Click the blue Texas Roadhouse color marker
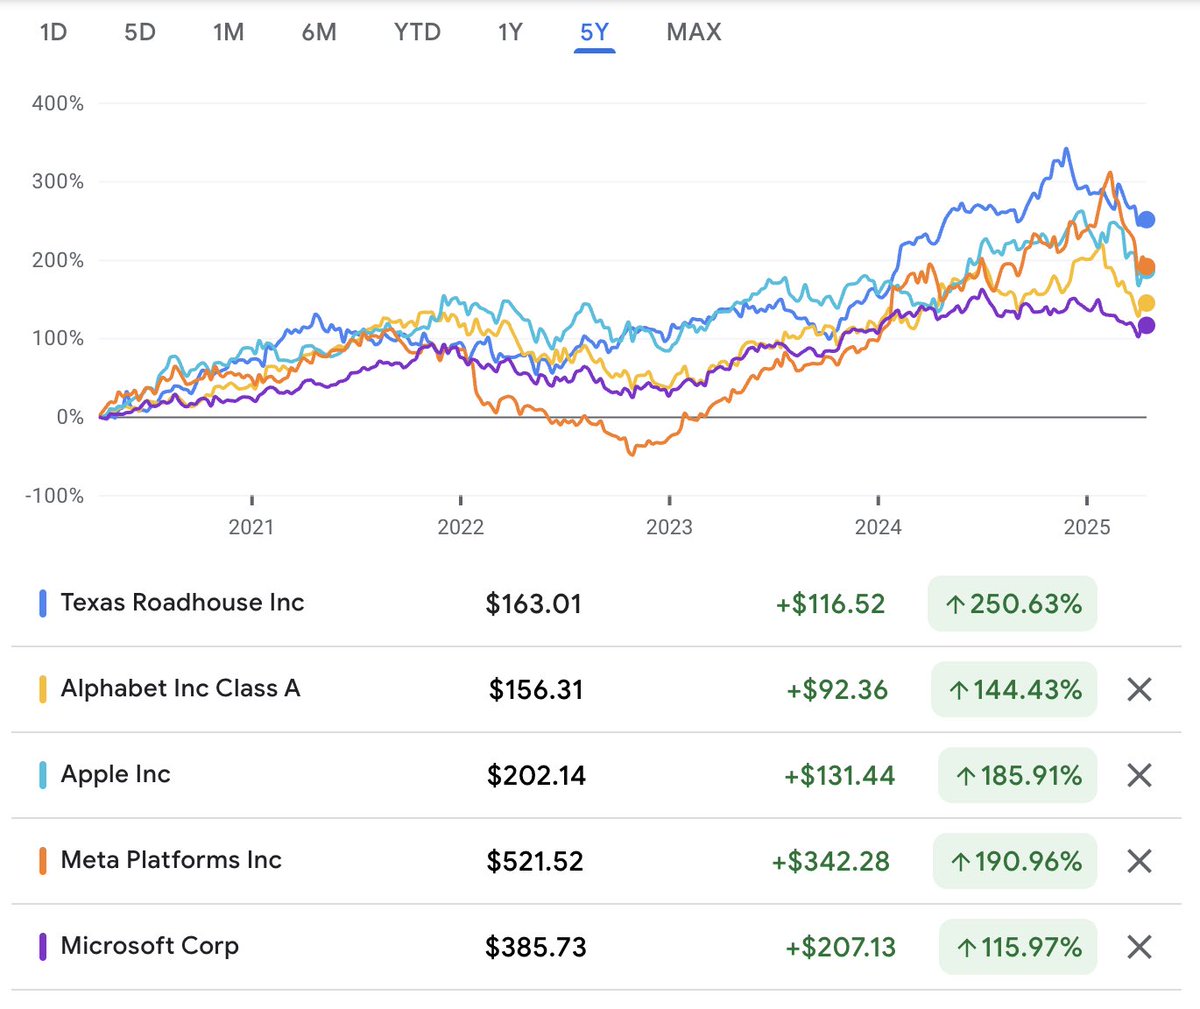The width and height of the screenshot is (1200, 1009). [x=43, y=603]
